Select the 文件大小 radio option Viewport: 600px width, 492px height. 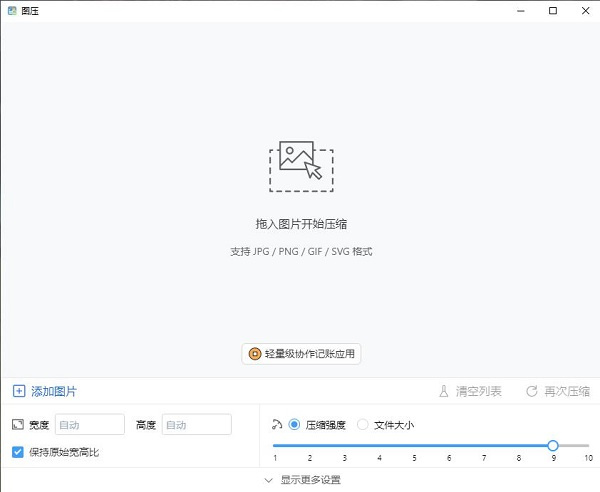[362, 425]
